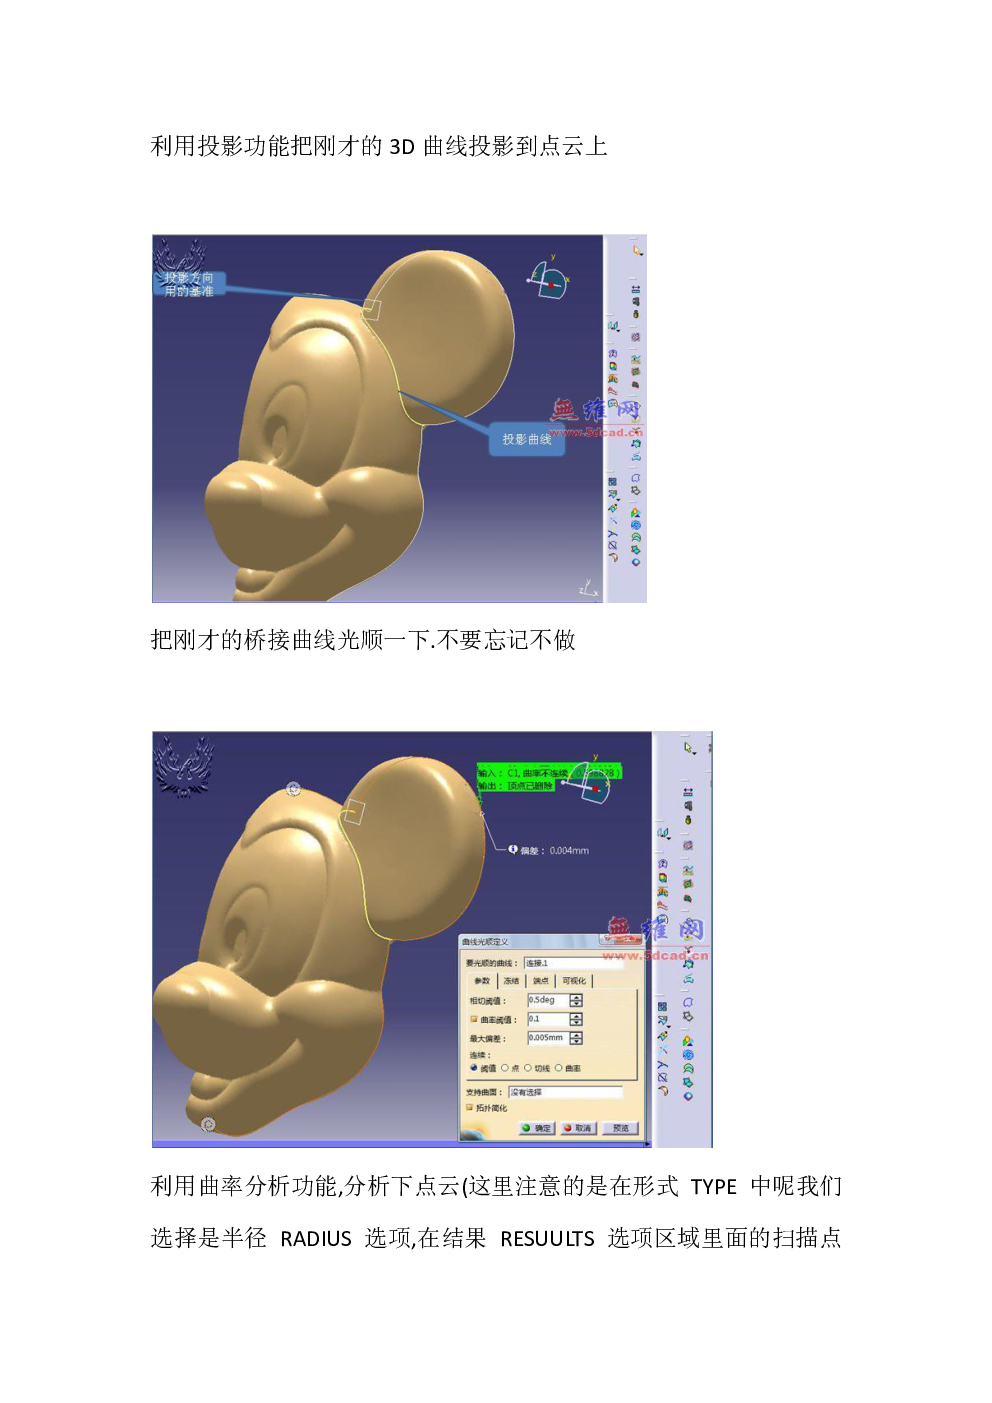This screenshot has width=992, height=1403.
Task: Click blue diamond icon ending upper screenshot toolbar
Action: (x=636, y=562)
